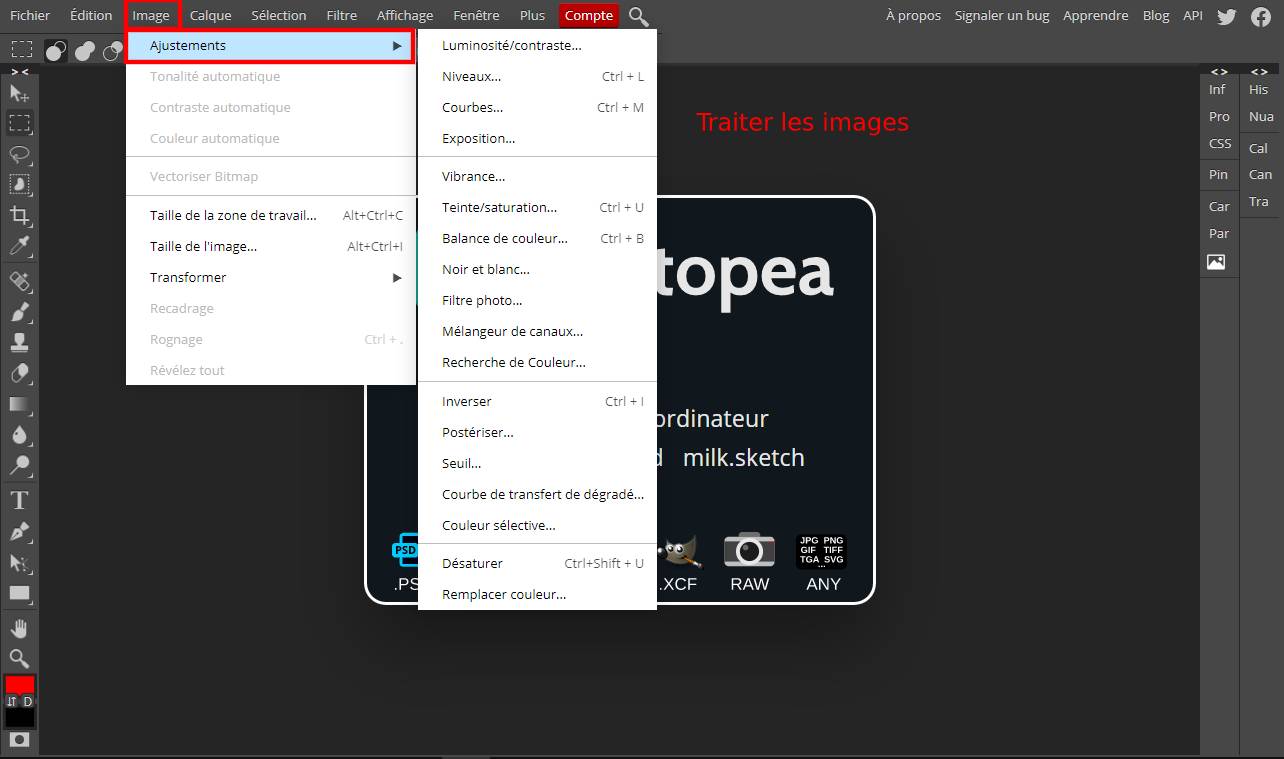
Task: Click the Compte button
Action: tap(589, 15)
